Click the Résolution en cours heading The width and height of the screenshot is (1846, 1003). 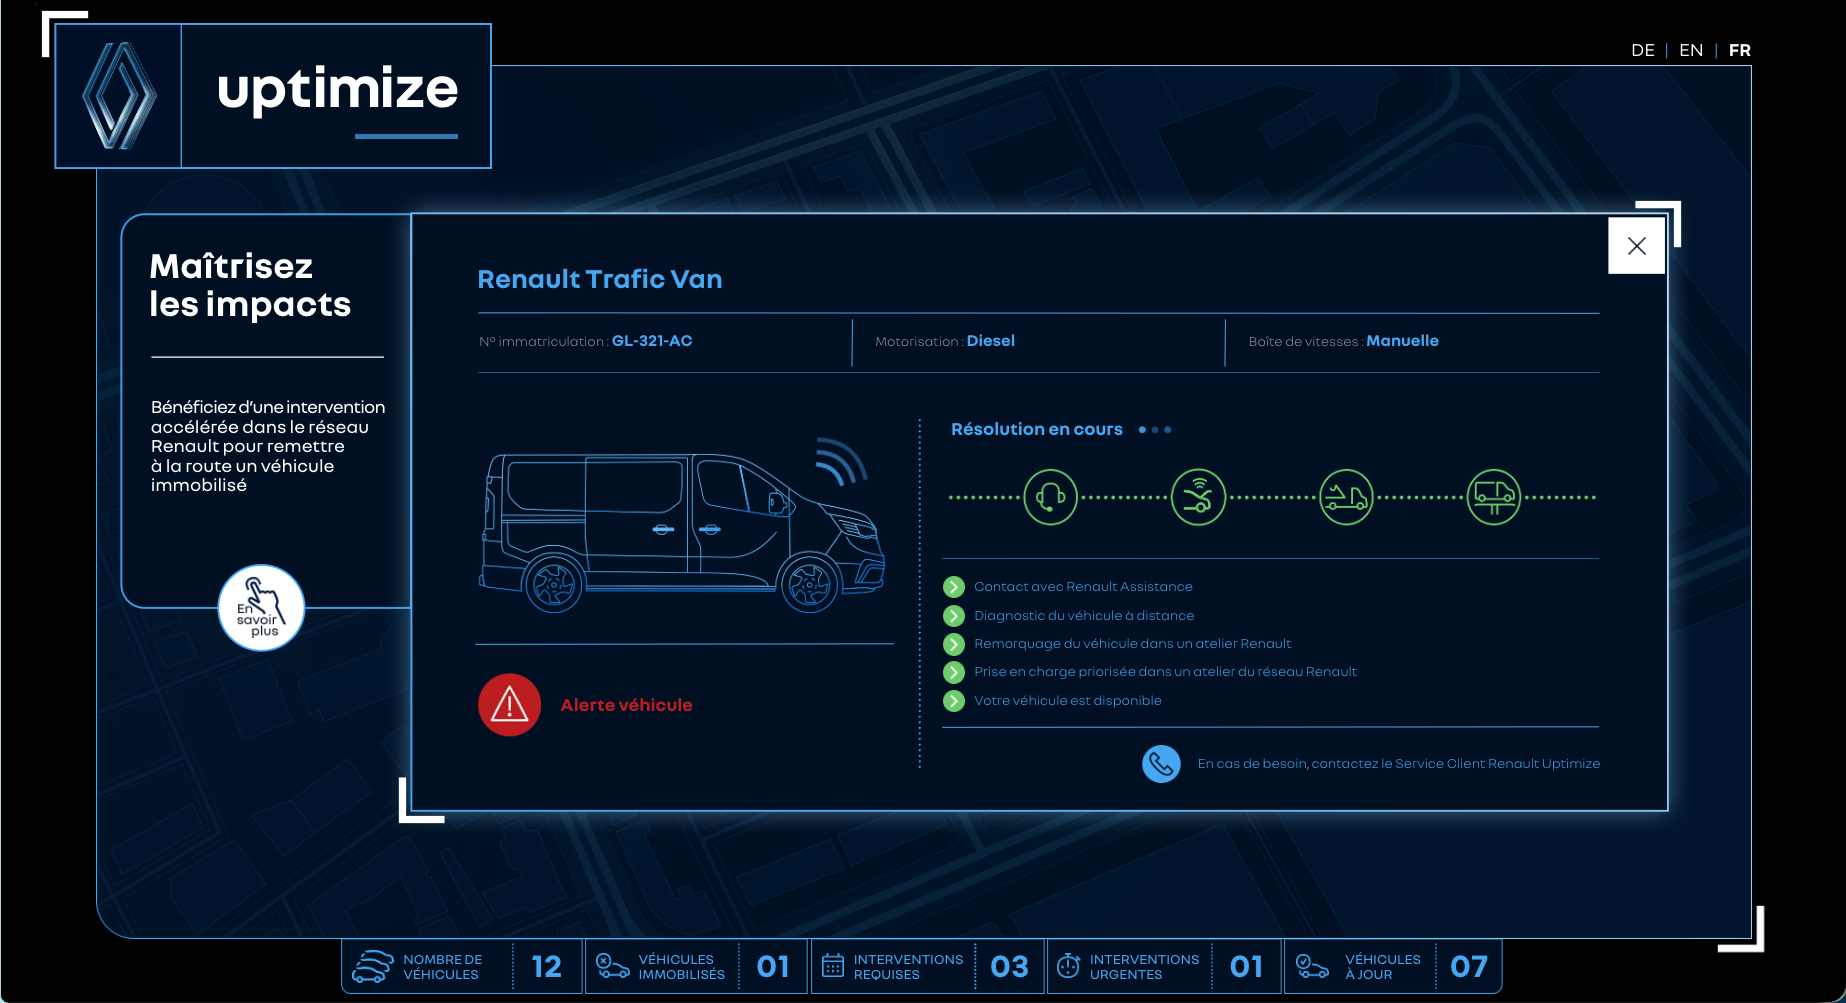coord(1036,429)
